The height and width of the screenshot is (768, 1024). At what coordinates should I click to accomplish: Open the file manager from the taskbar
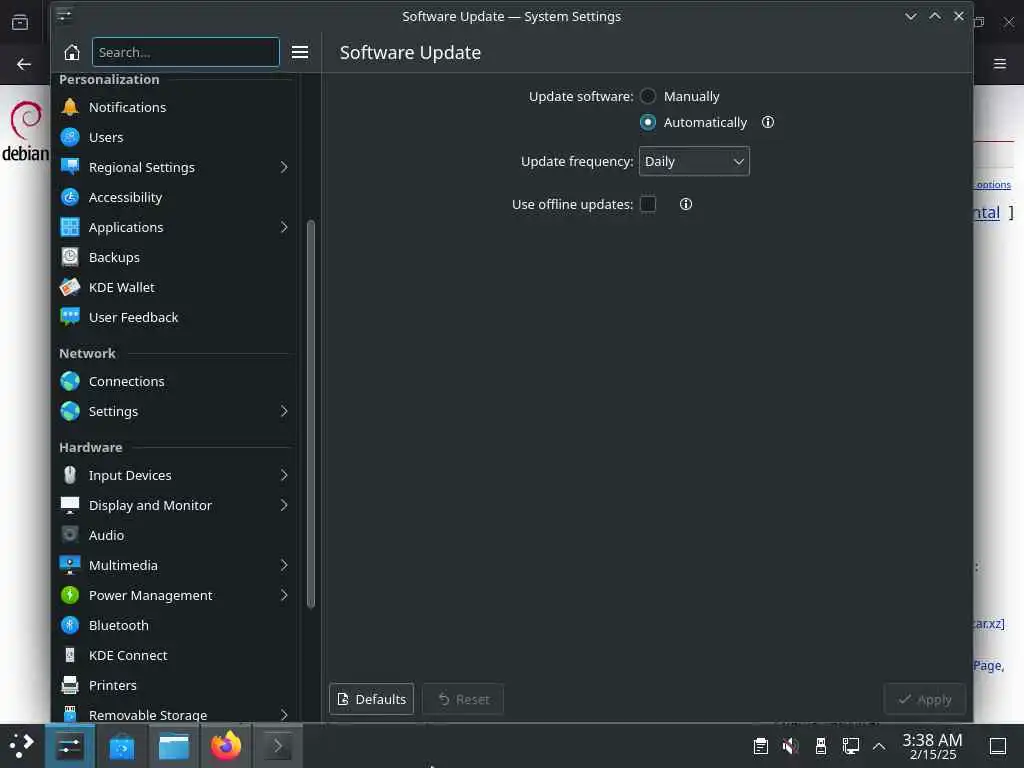pos(174,746)
